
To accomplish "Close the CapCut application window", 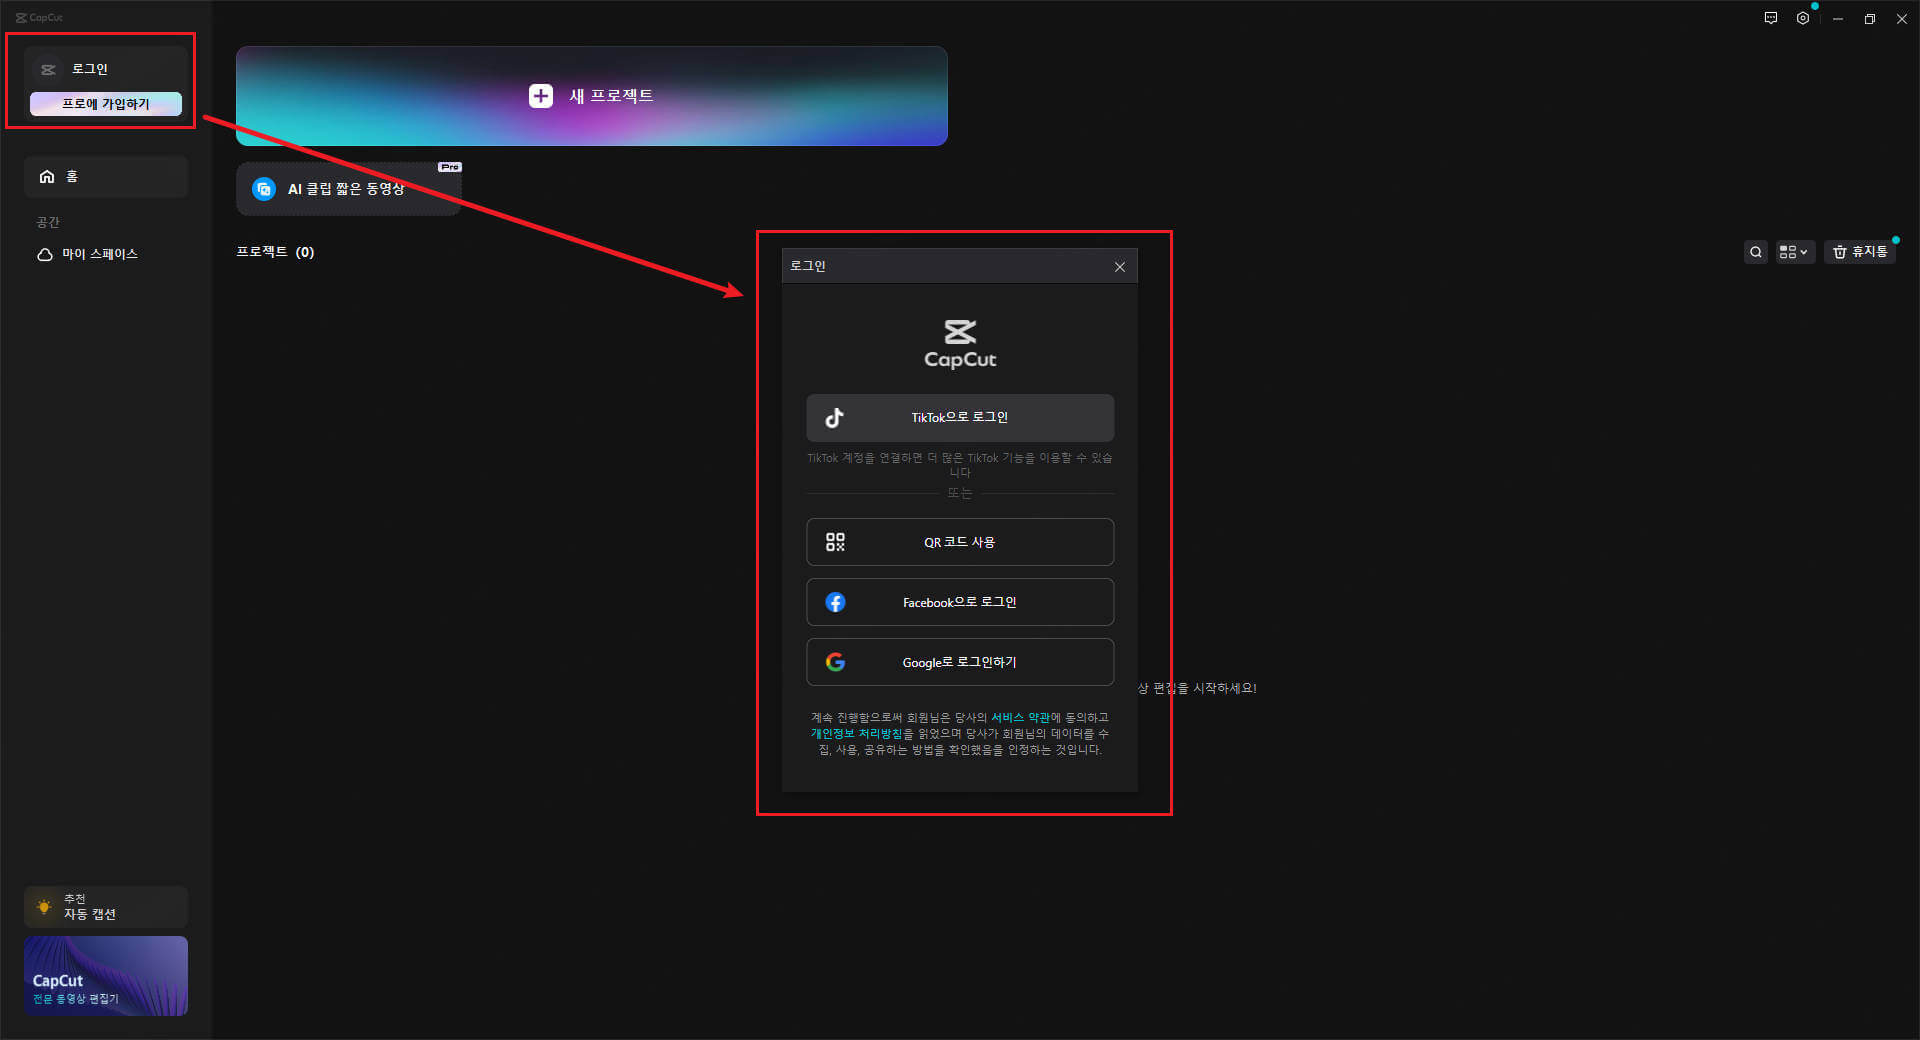I will click(x=1902, y=19).
